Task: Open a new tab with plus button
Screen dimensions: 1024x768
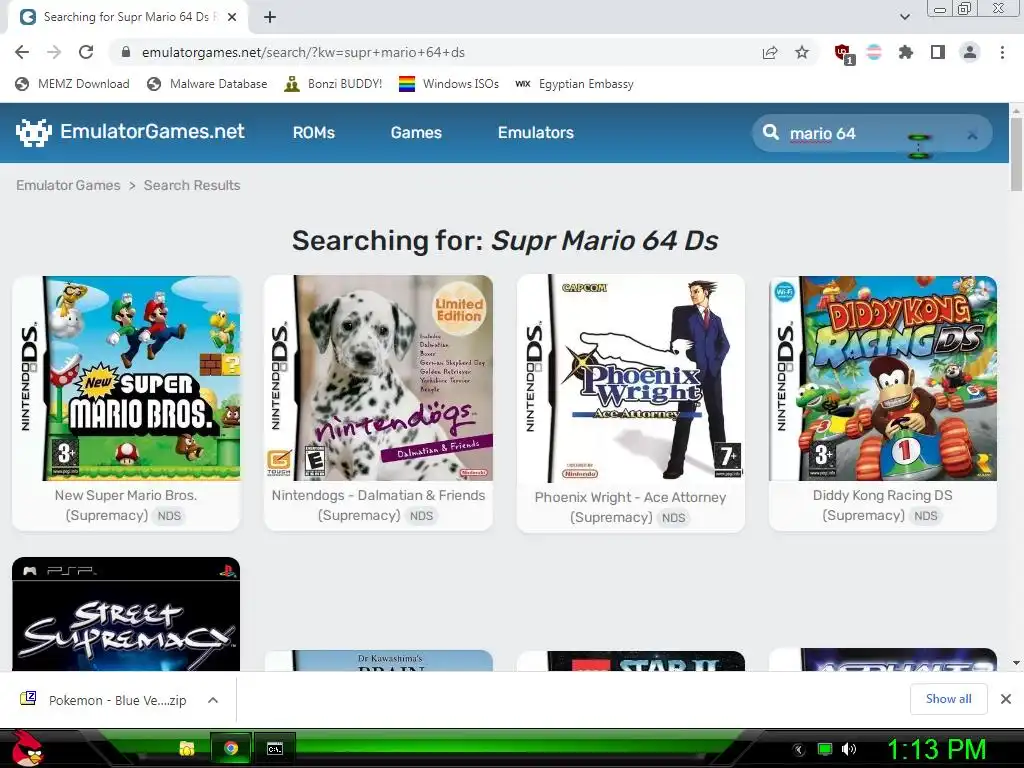Action: (270, 17)
